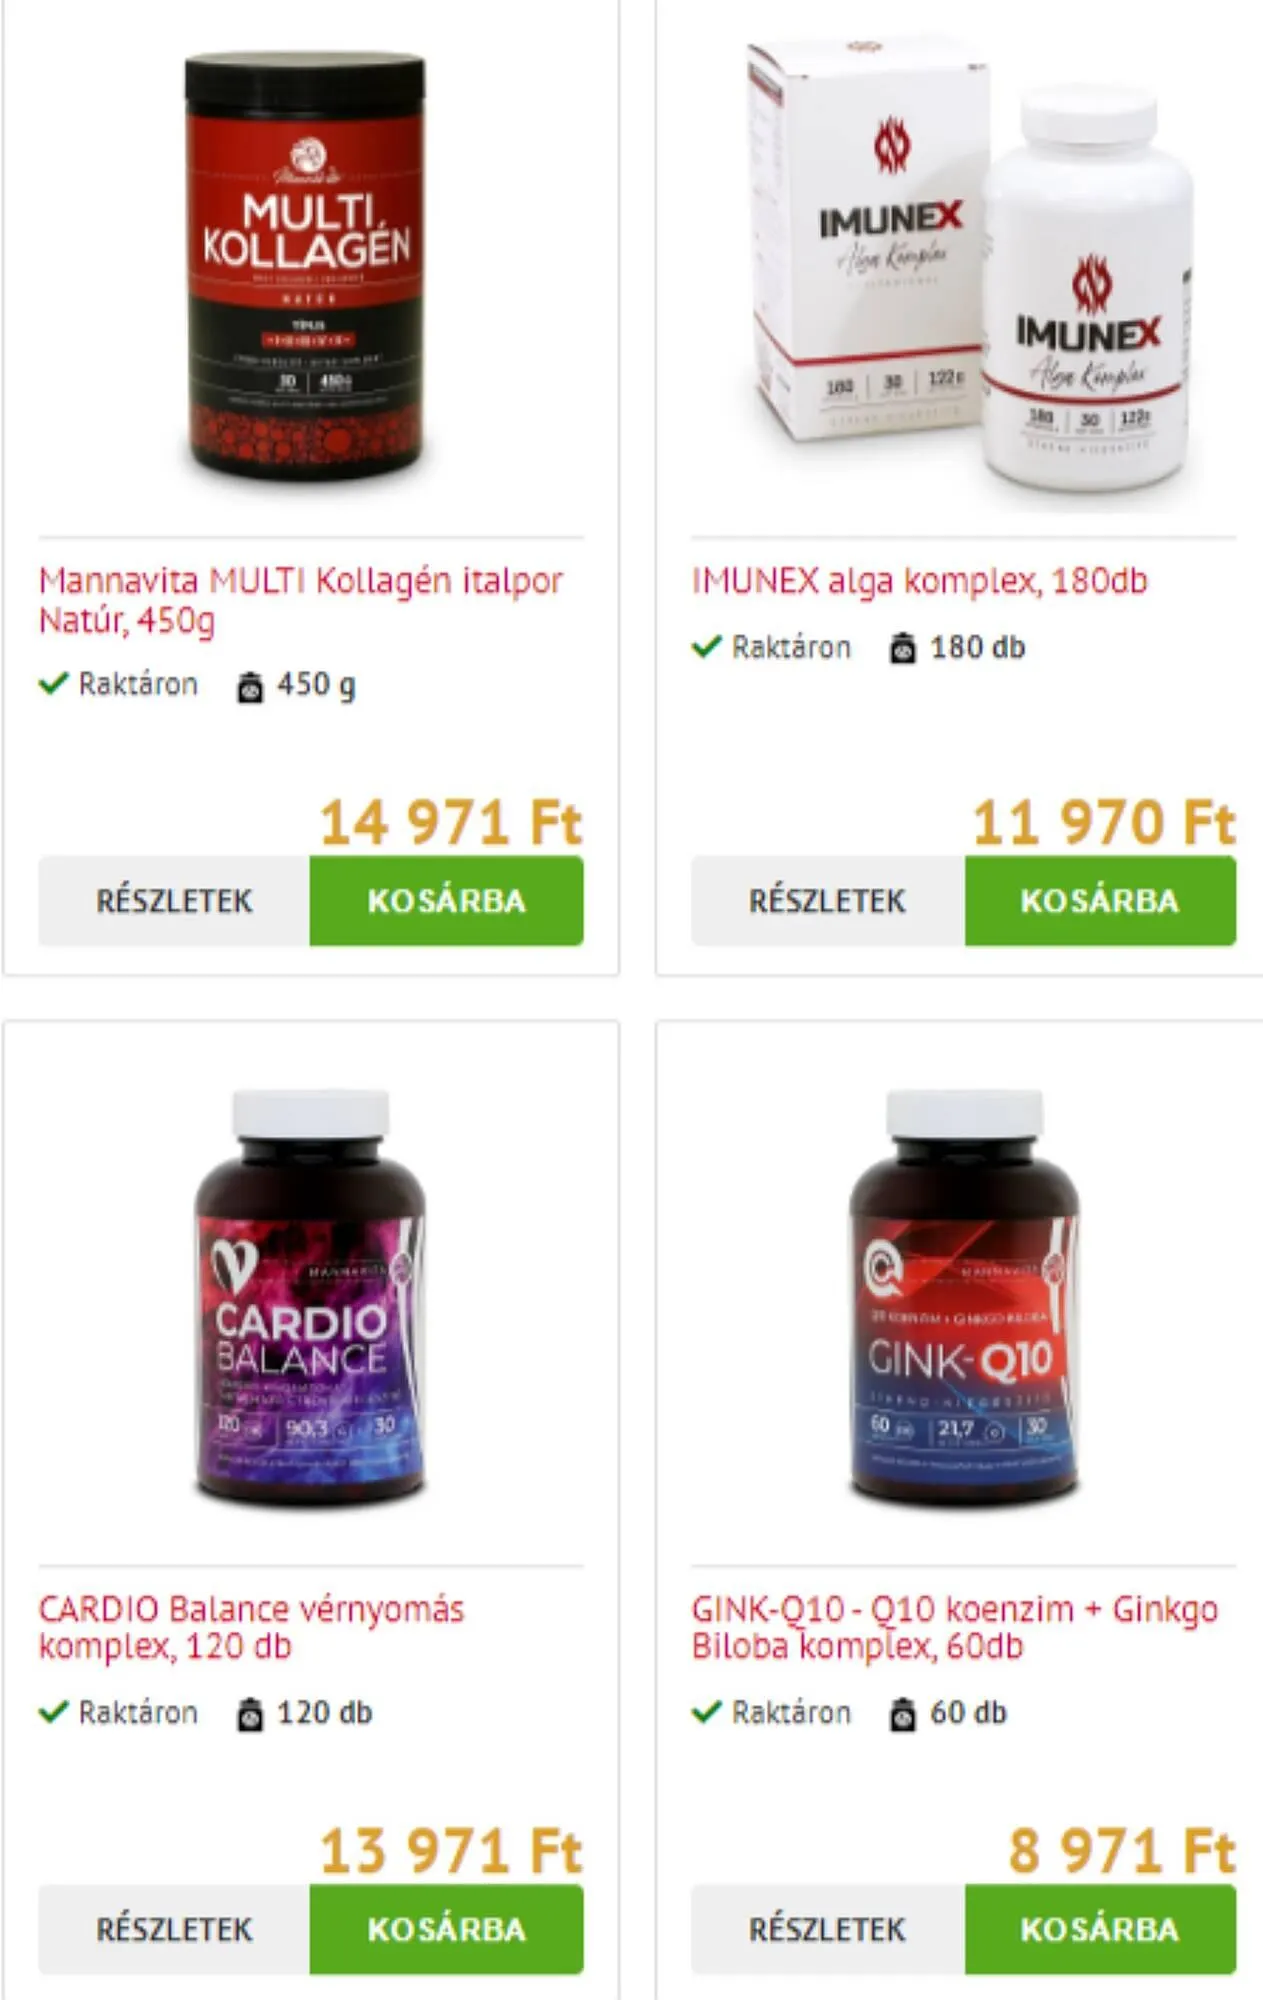This screenshot has width=1263, height=2000.
Task: Open Mannavita MULTI Kollagén italpor title link
Action: pos(301,600)
